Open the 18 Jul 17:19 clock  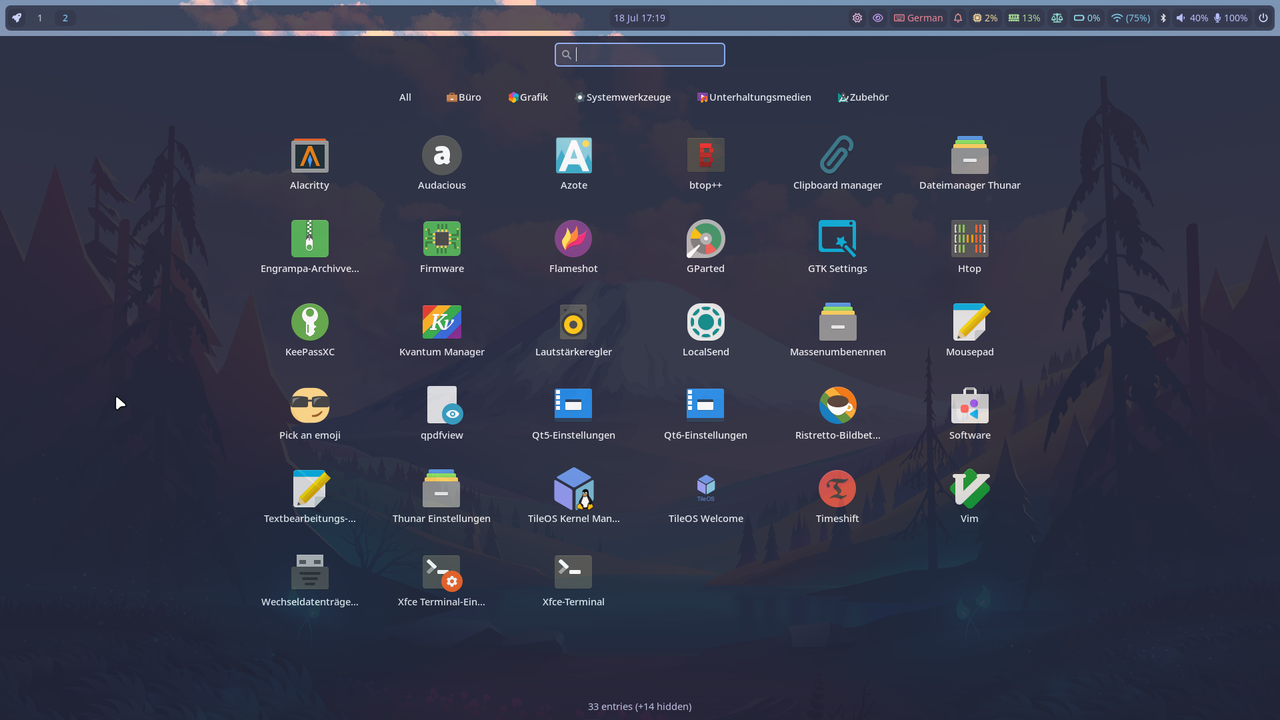pyautogui.click(x=640, y=18)
